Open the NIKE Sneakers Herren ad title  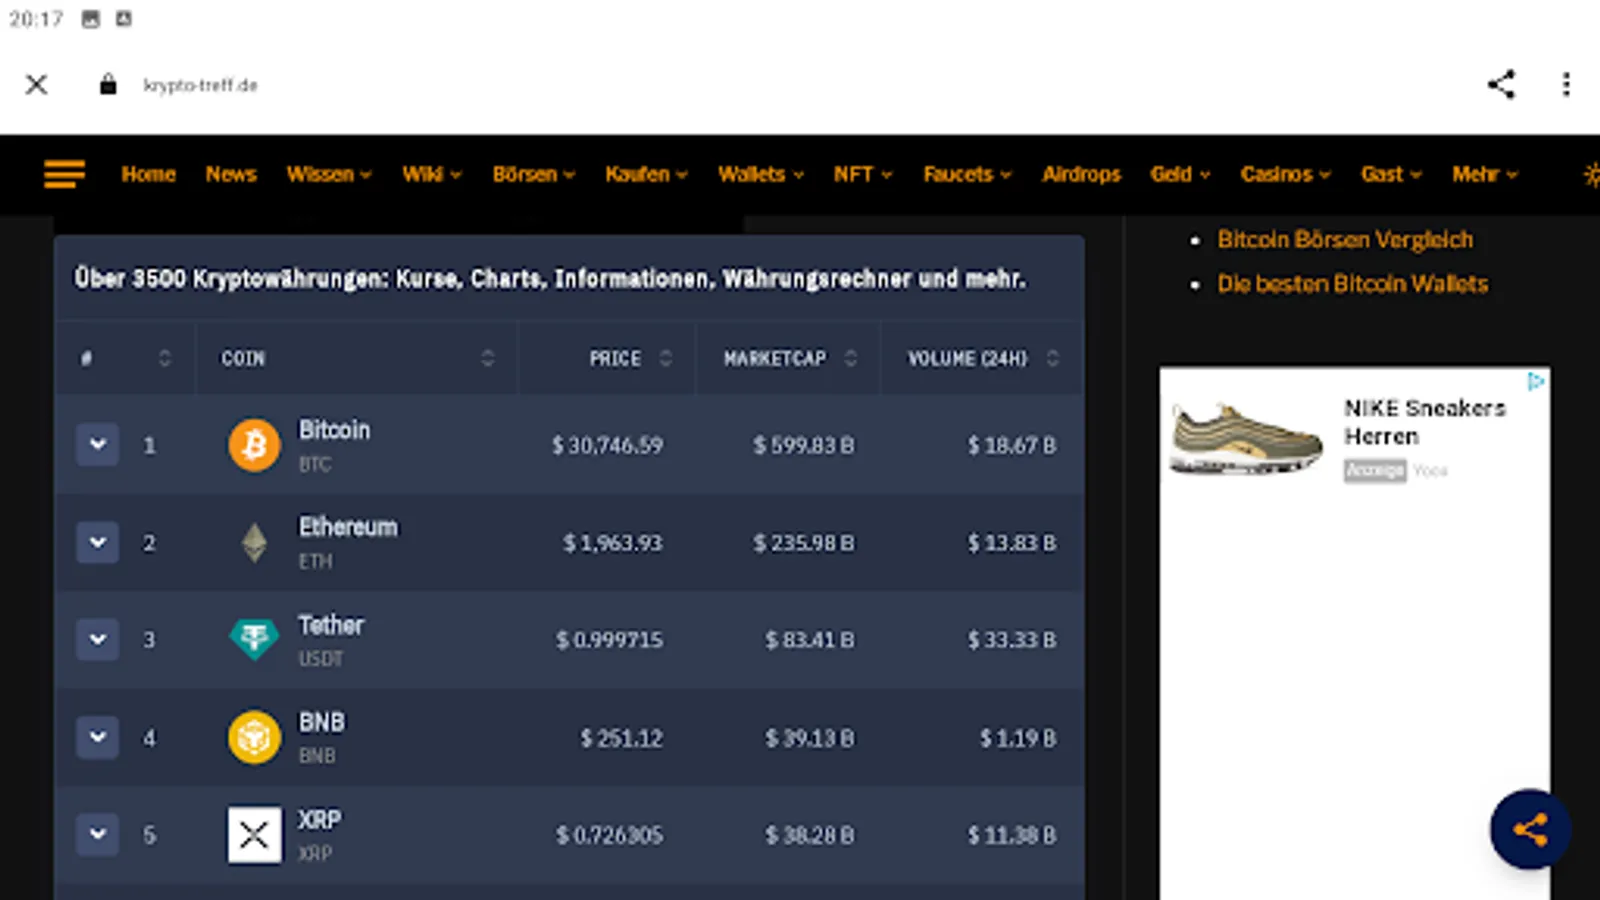tap(1424, 422)
